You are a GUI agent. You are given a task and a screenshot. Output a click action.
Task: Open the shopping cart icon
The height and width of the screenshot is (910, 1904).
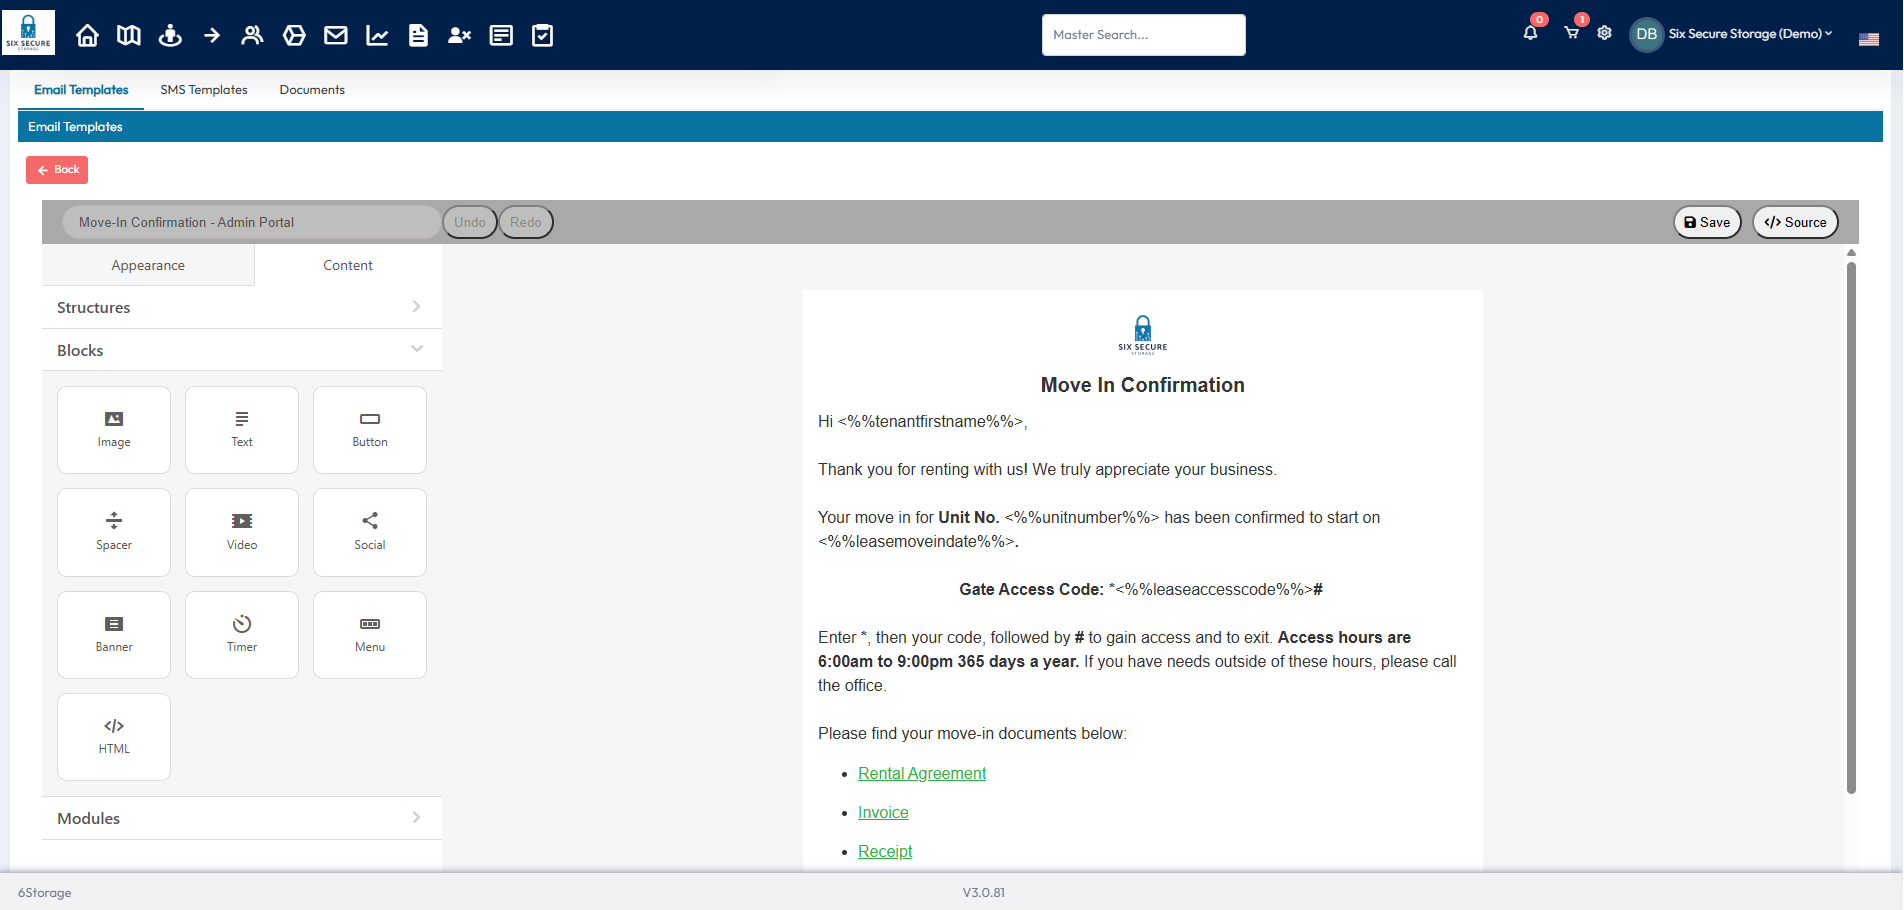1571,33
